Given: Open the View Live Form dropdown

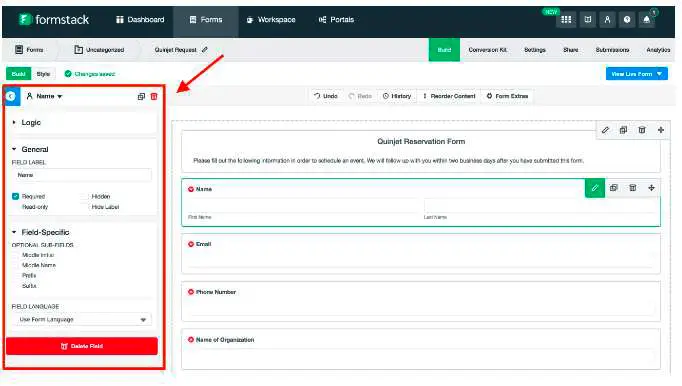Looking at the screenshot, I should tap(636, 74).
